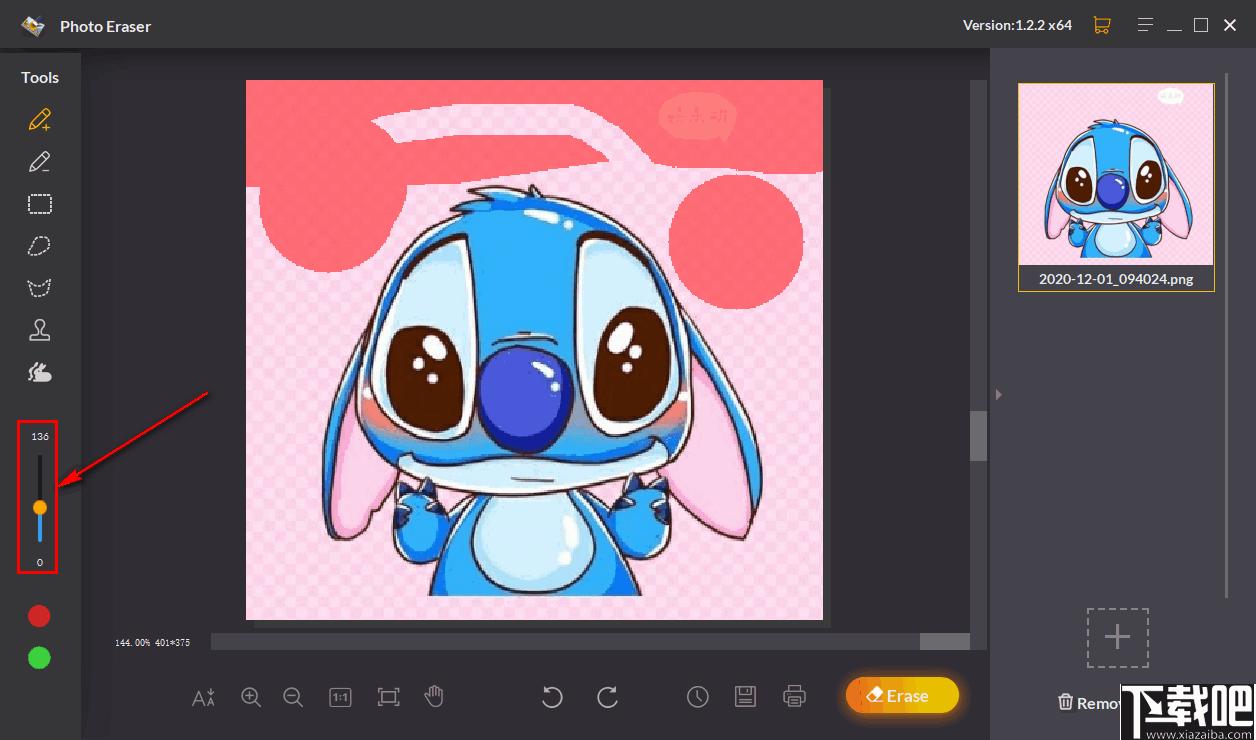The image size is (1256, 740).
Task: Click the 2020-12-01_094024.png file name
Action: click(x=1116, y=279)
